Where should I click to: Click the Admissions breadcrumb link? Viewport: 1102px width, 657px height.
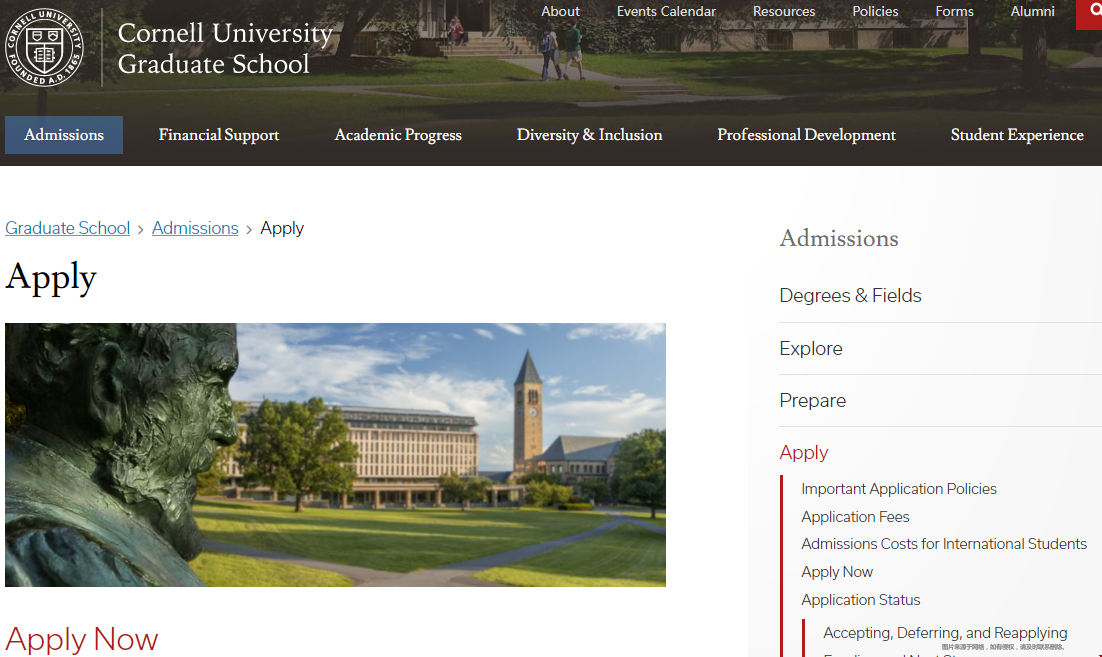[x=195, y=228]
